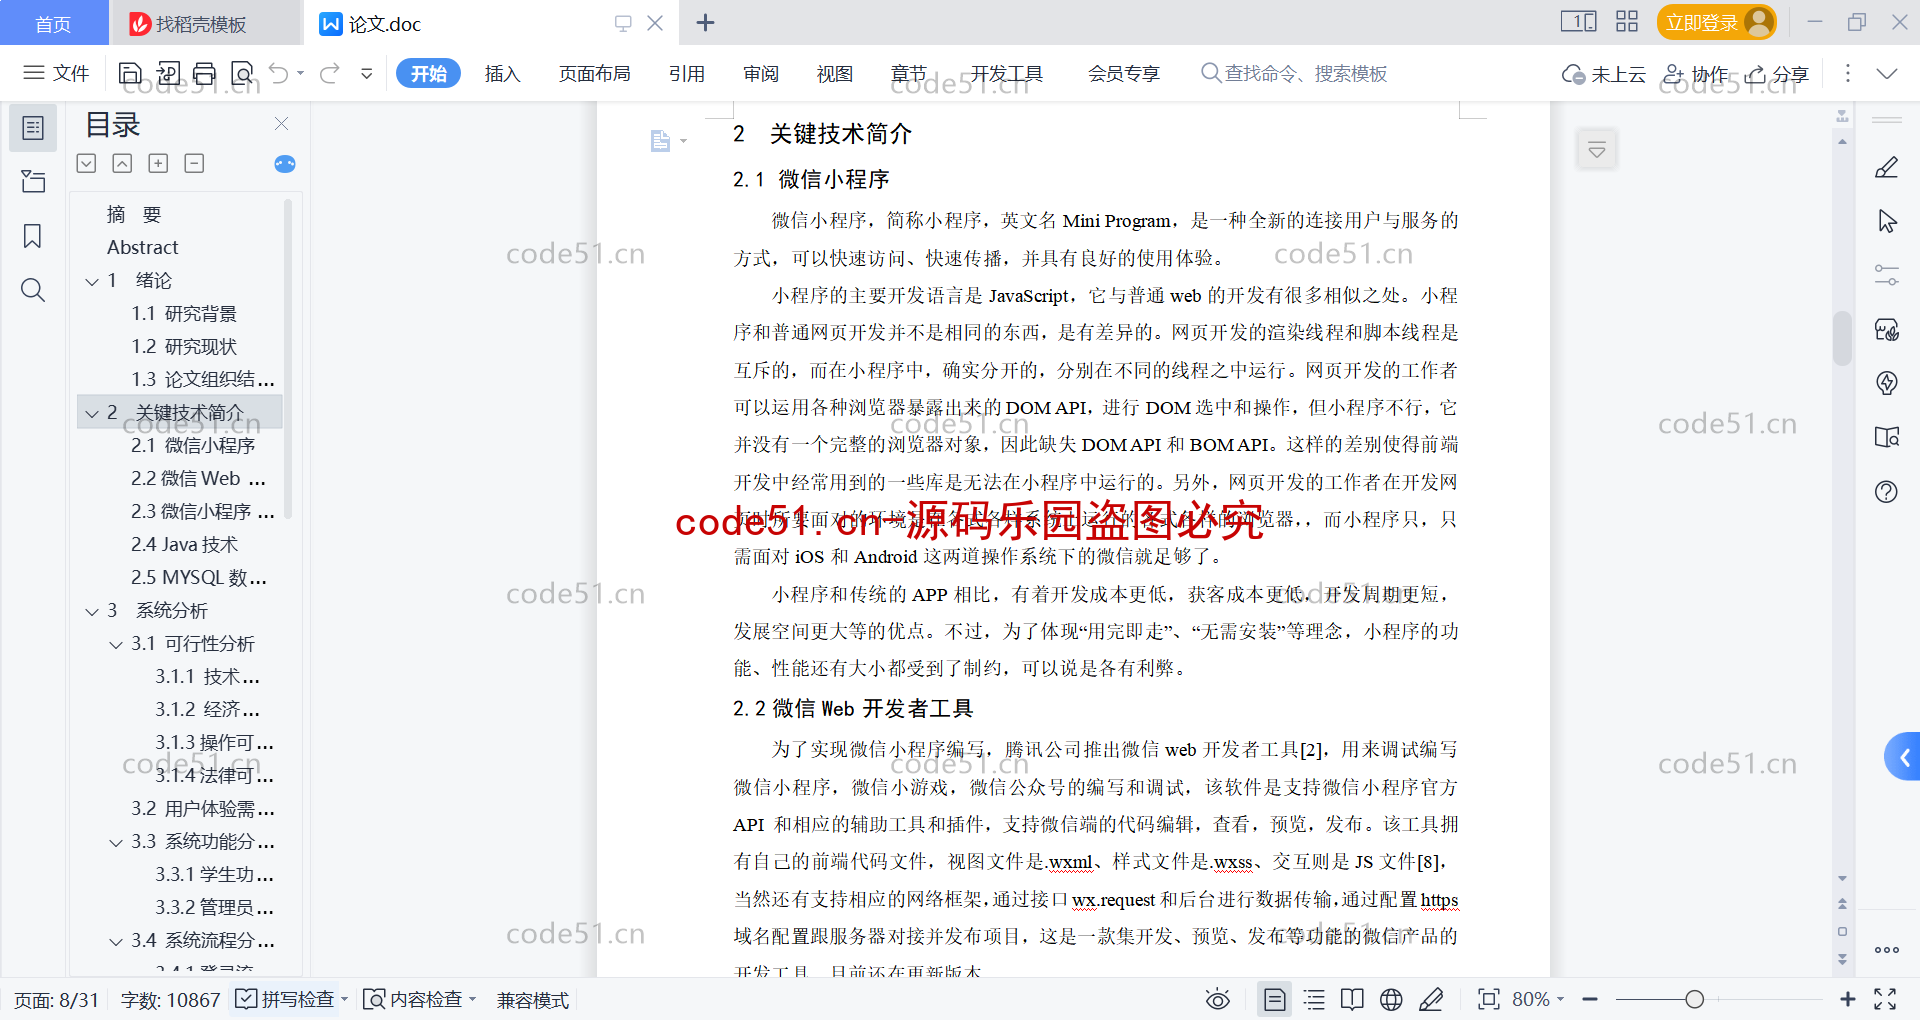Click the 分享 share button
1920x1020 pixels.
pyautogui.click(x=1777, y=74)
